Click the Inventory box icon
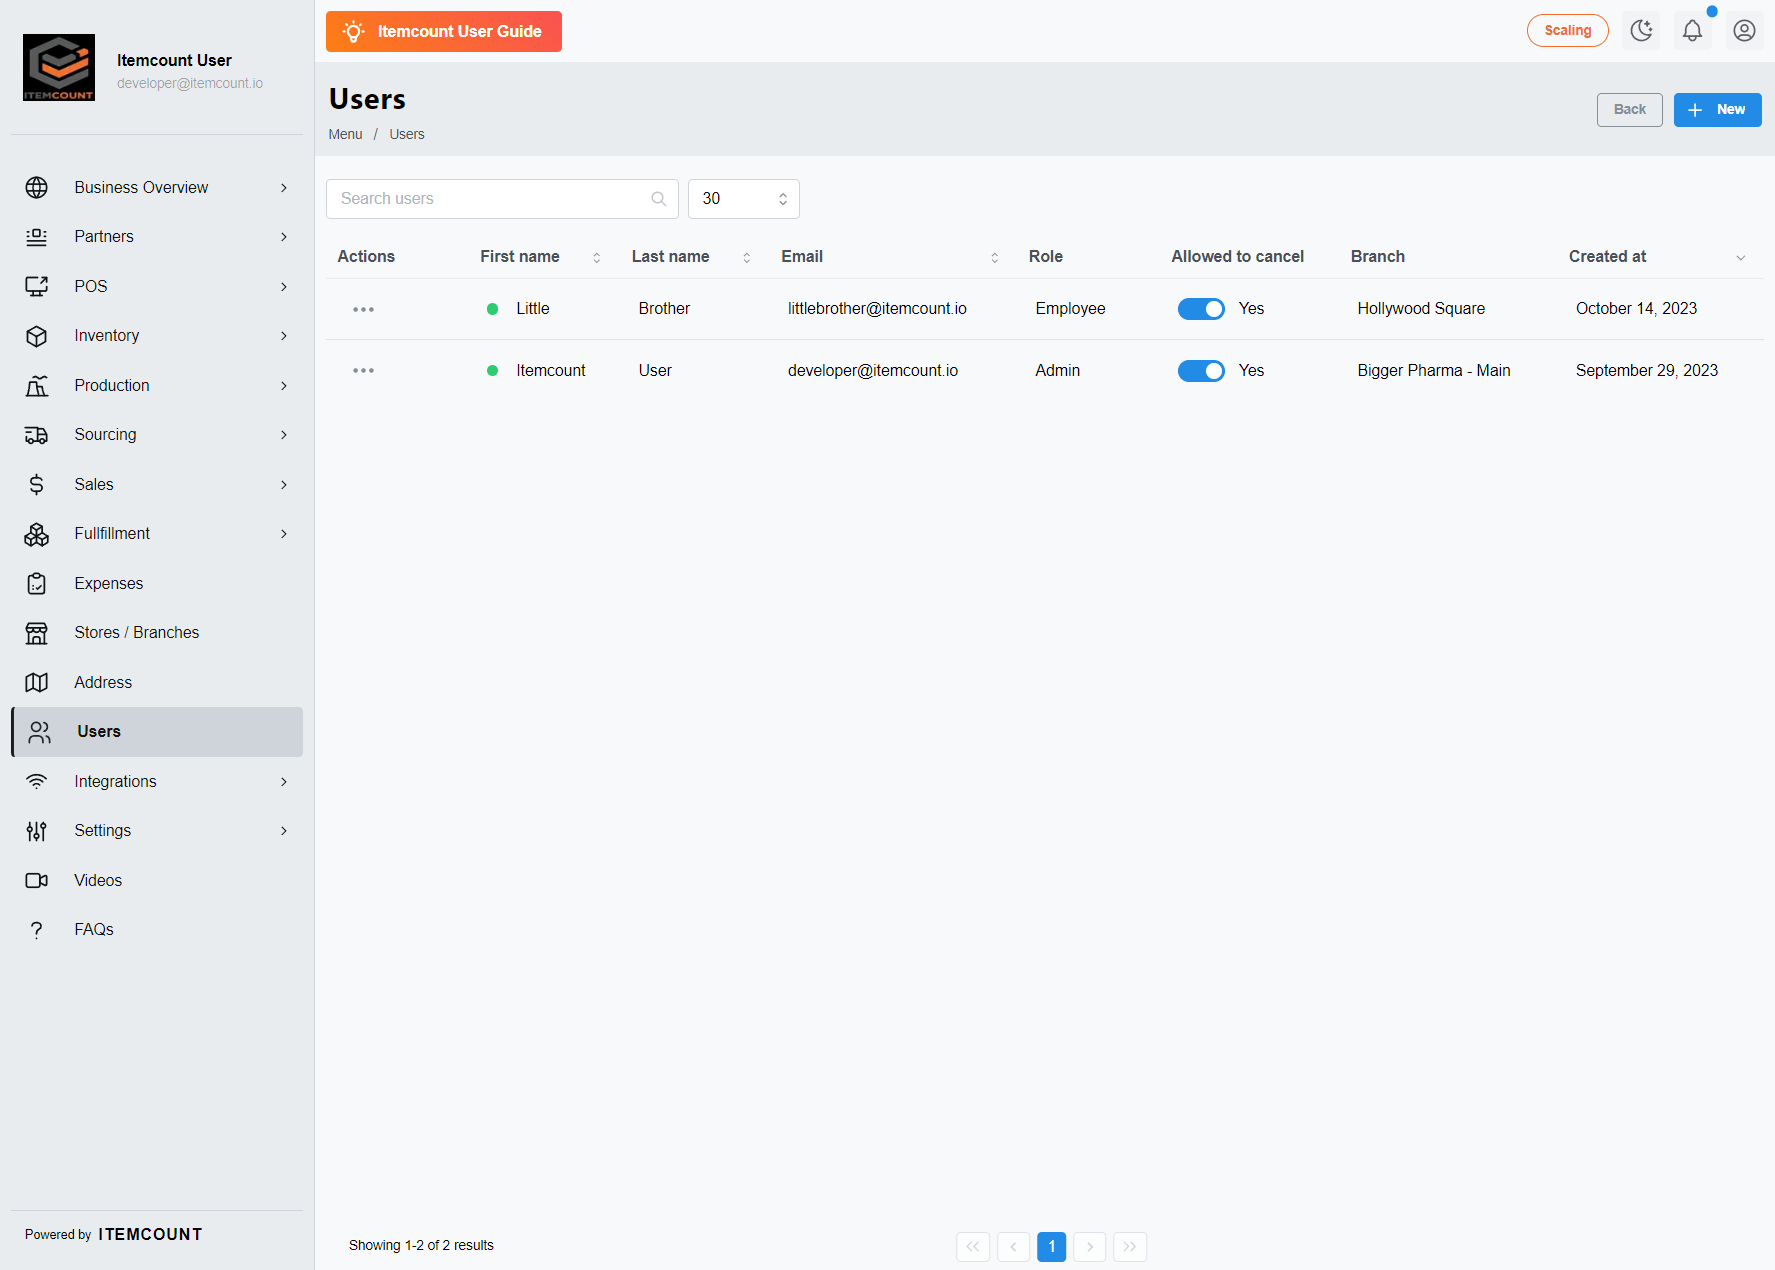The width and height of the screenshot is (1775, 1270). [x=37, y=336]
